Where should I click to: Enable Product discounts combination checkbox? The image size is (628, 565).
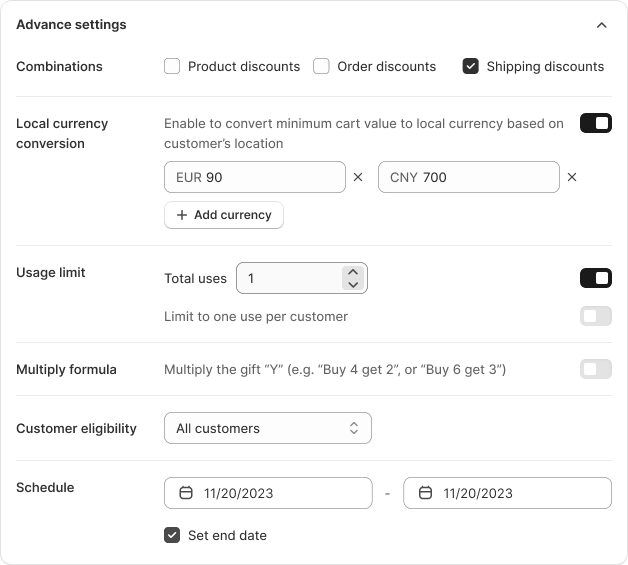coord(172,67)
